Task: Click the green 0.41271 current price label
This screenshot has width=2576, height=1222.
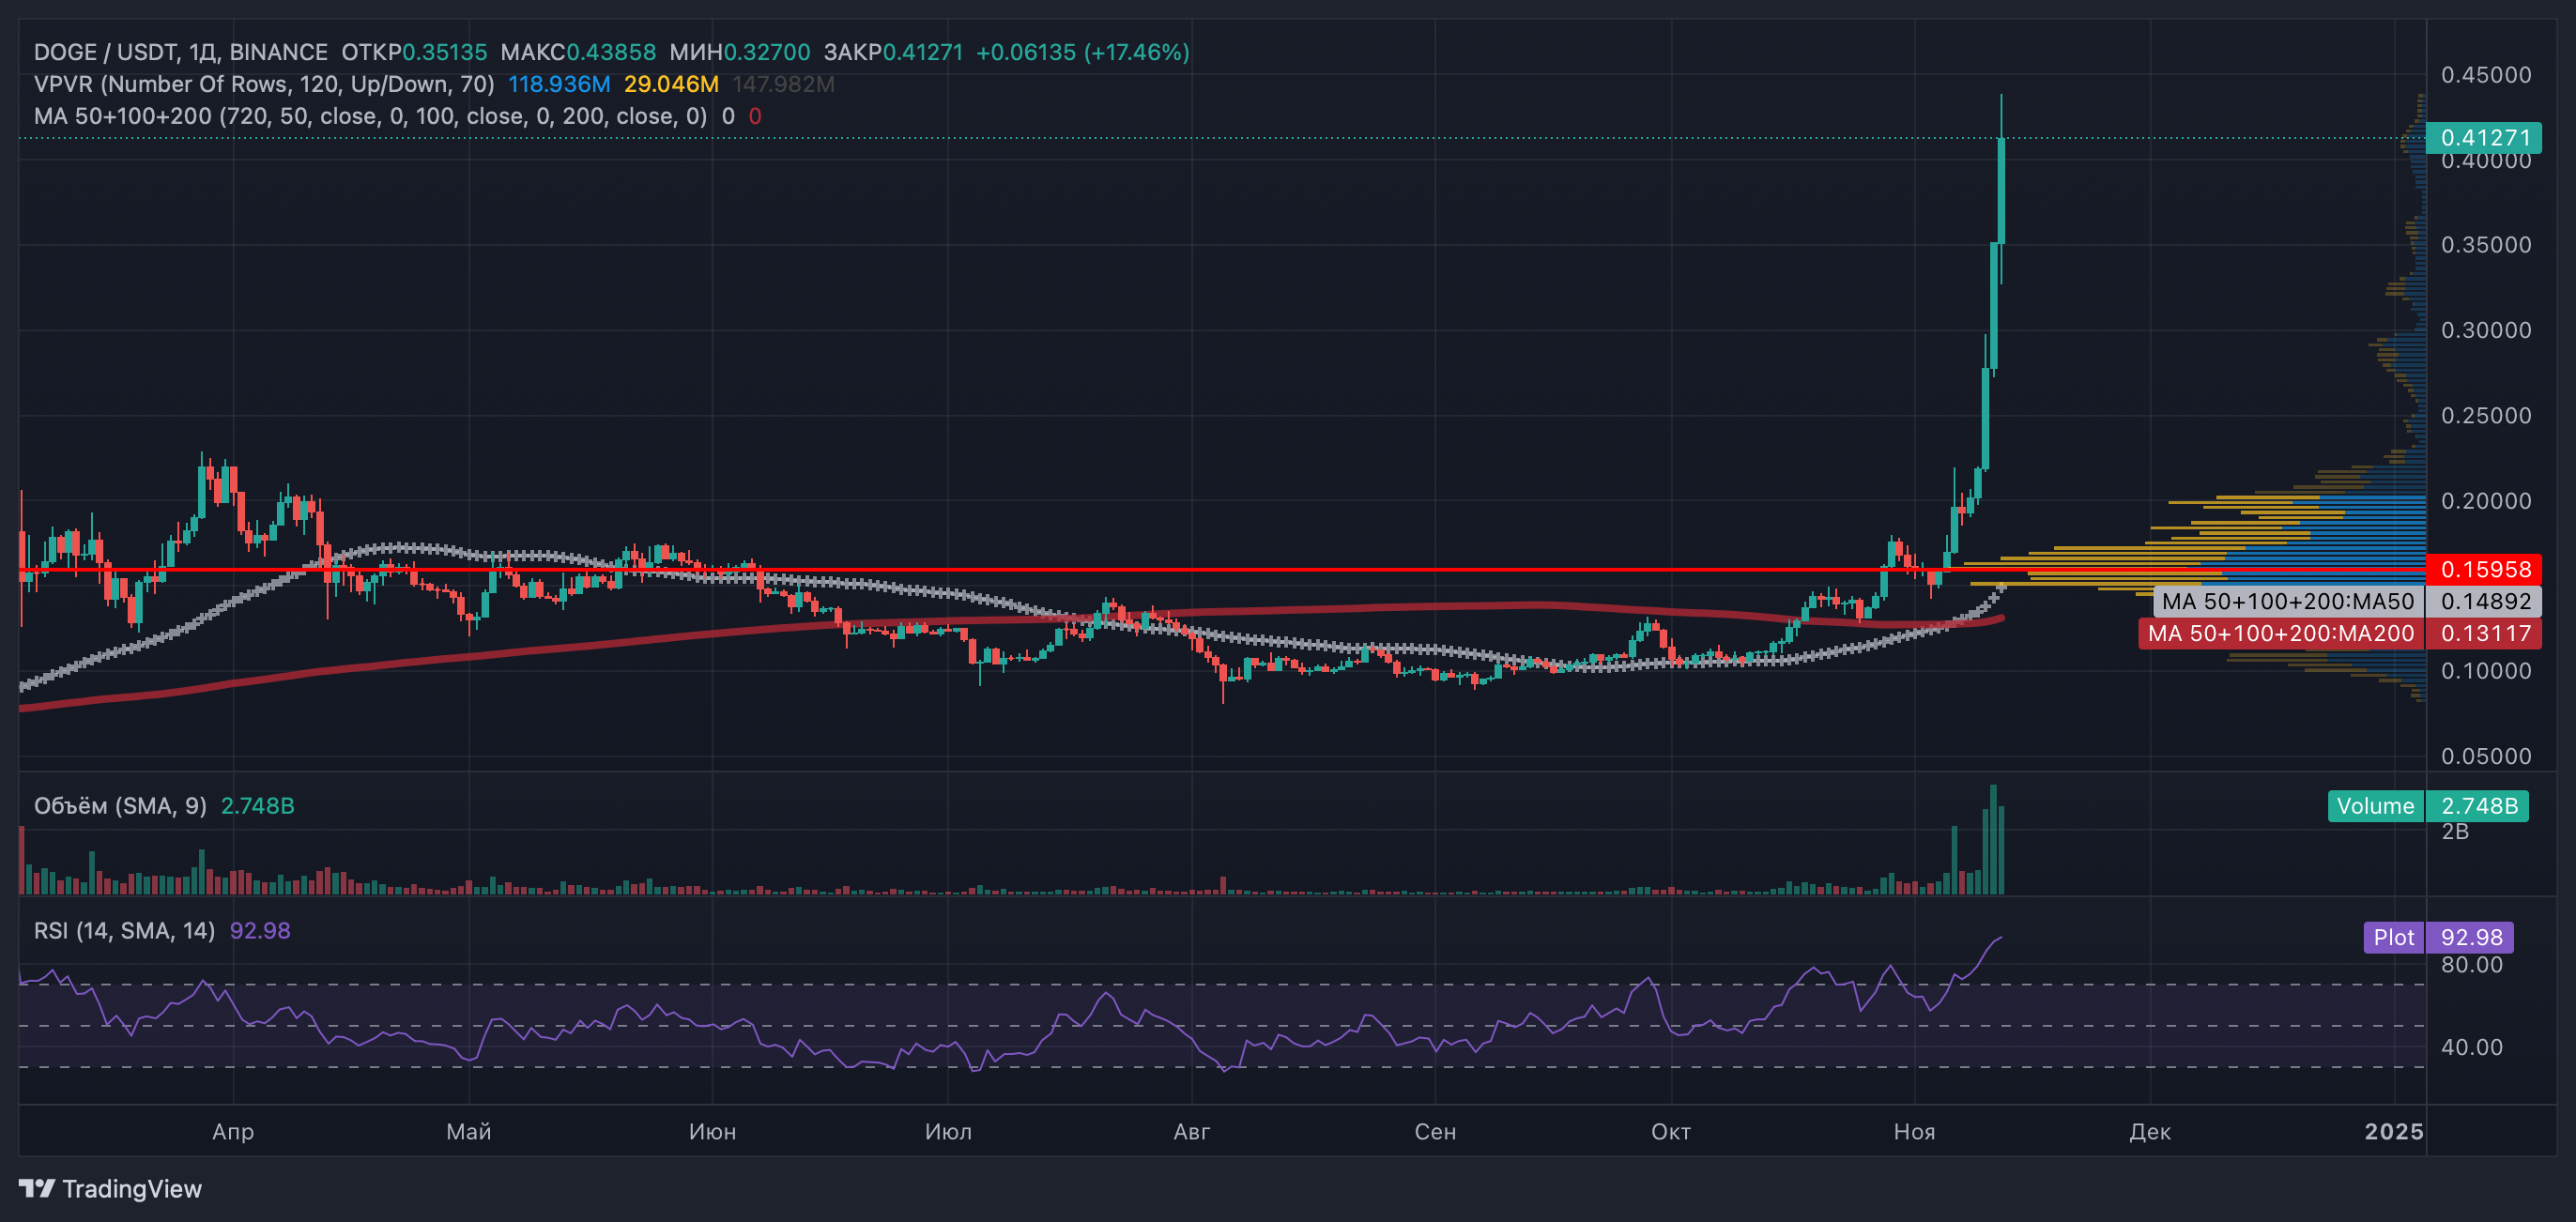Action: 2485,138
